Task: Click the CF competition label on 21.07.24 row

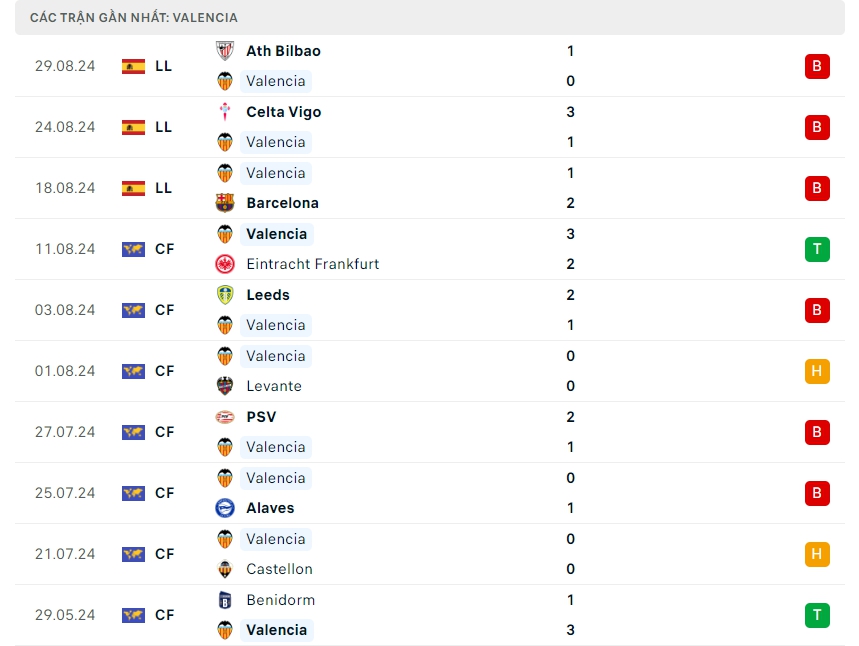Action: (x=165, y=554)
